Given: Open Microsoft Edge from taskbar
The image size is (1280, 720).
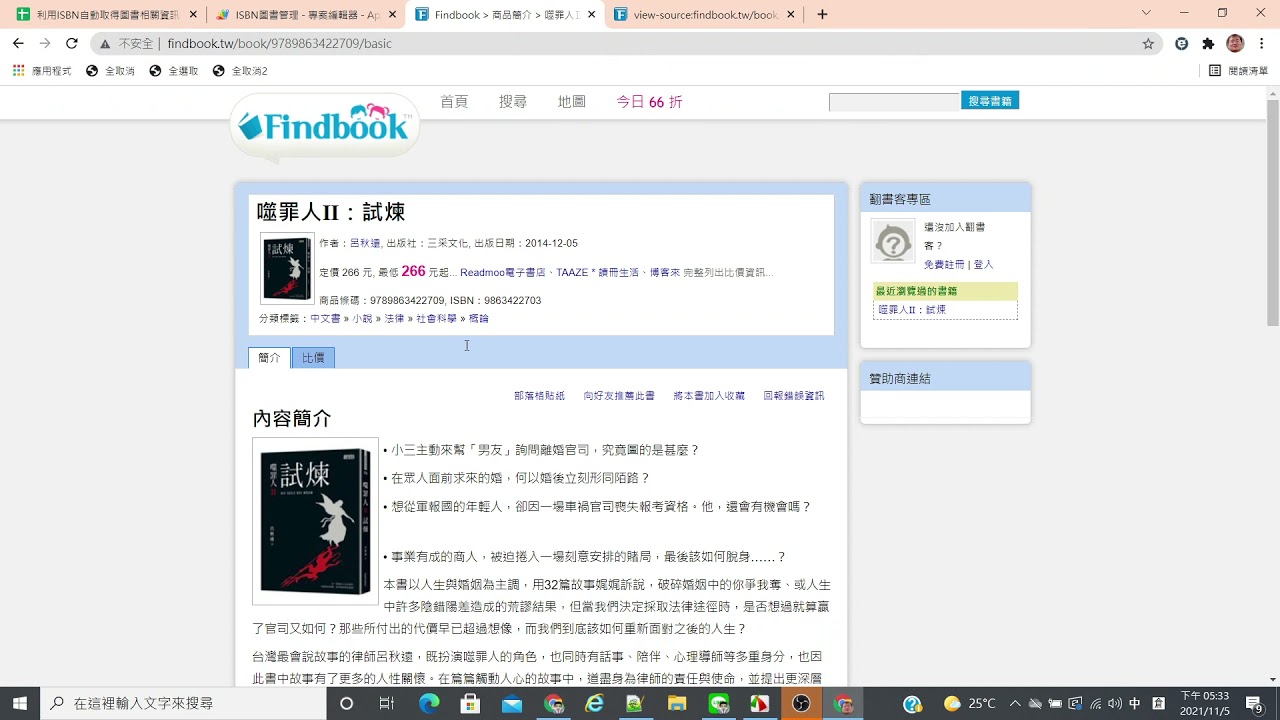Looking at the screenshot, I should point(429,703).
